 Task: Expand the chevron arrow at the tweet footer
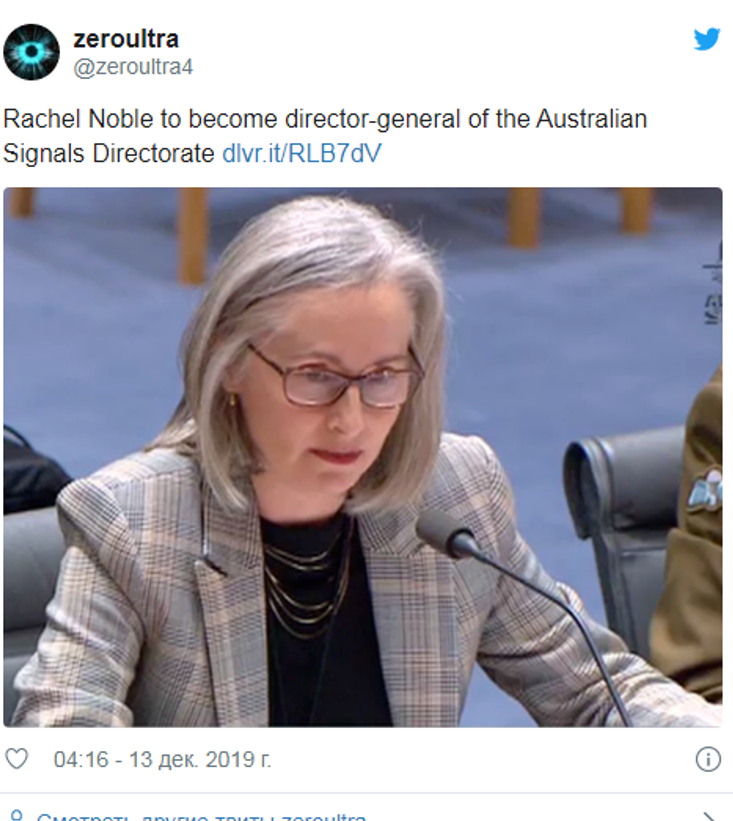709,817
